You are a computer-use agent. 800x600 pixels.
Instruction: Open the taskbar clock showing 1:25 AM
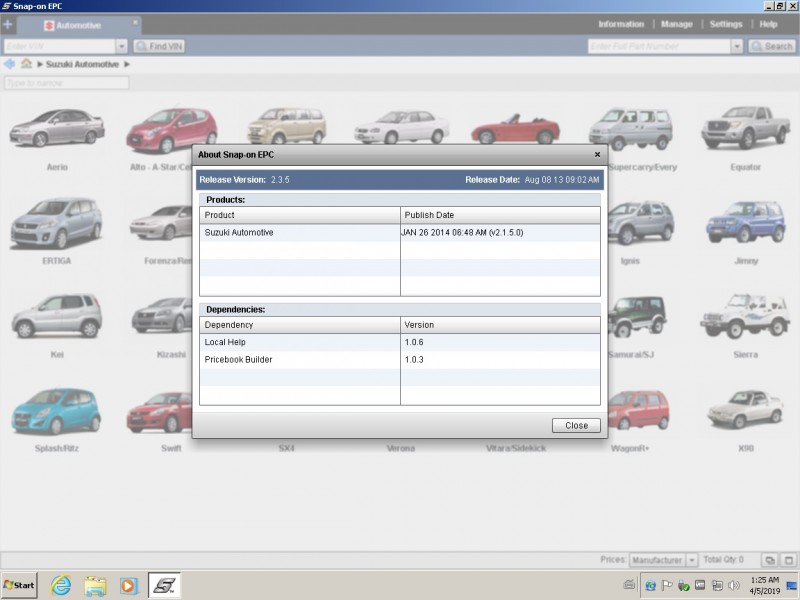pos(764,585)
